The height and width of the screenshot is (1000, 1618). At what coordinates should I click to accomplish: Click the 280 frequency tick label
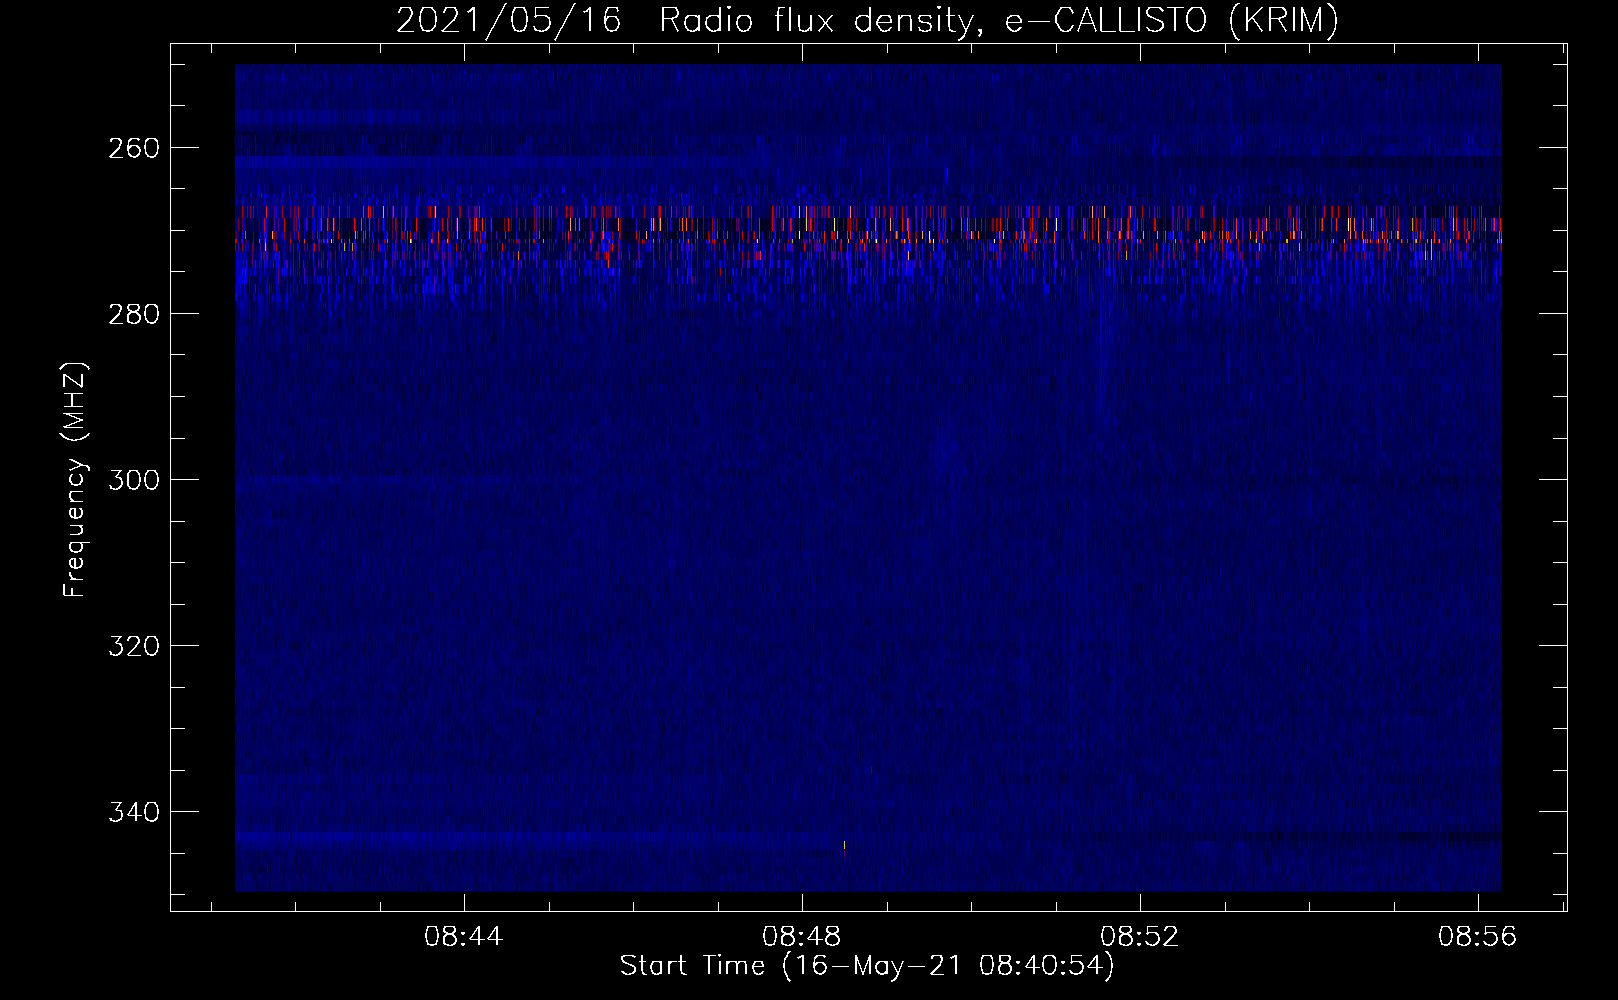[134, 314]
